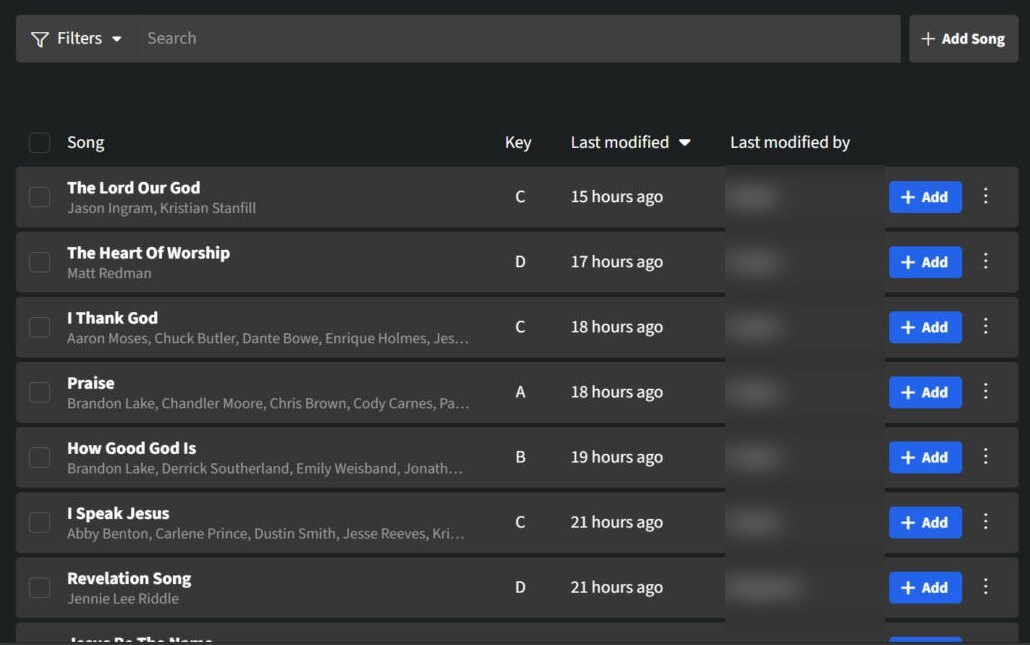Check the box for The Heart Of Worship
1030x645 pixels.
(39, 262)
